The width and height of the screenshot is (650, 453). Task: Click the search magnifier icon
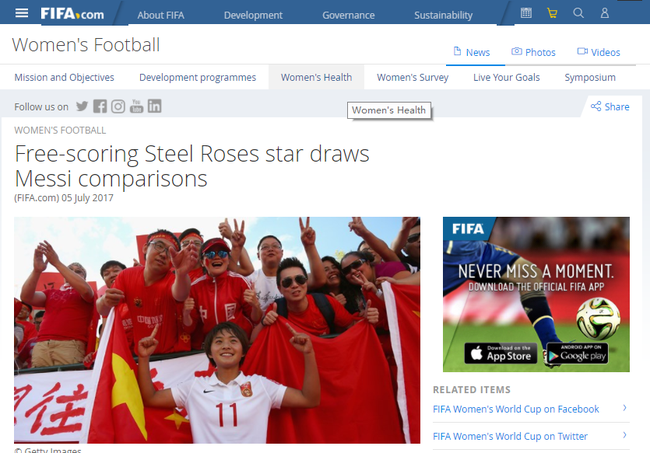578,13
